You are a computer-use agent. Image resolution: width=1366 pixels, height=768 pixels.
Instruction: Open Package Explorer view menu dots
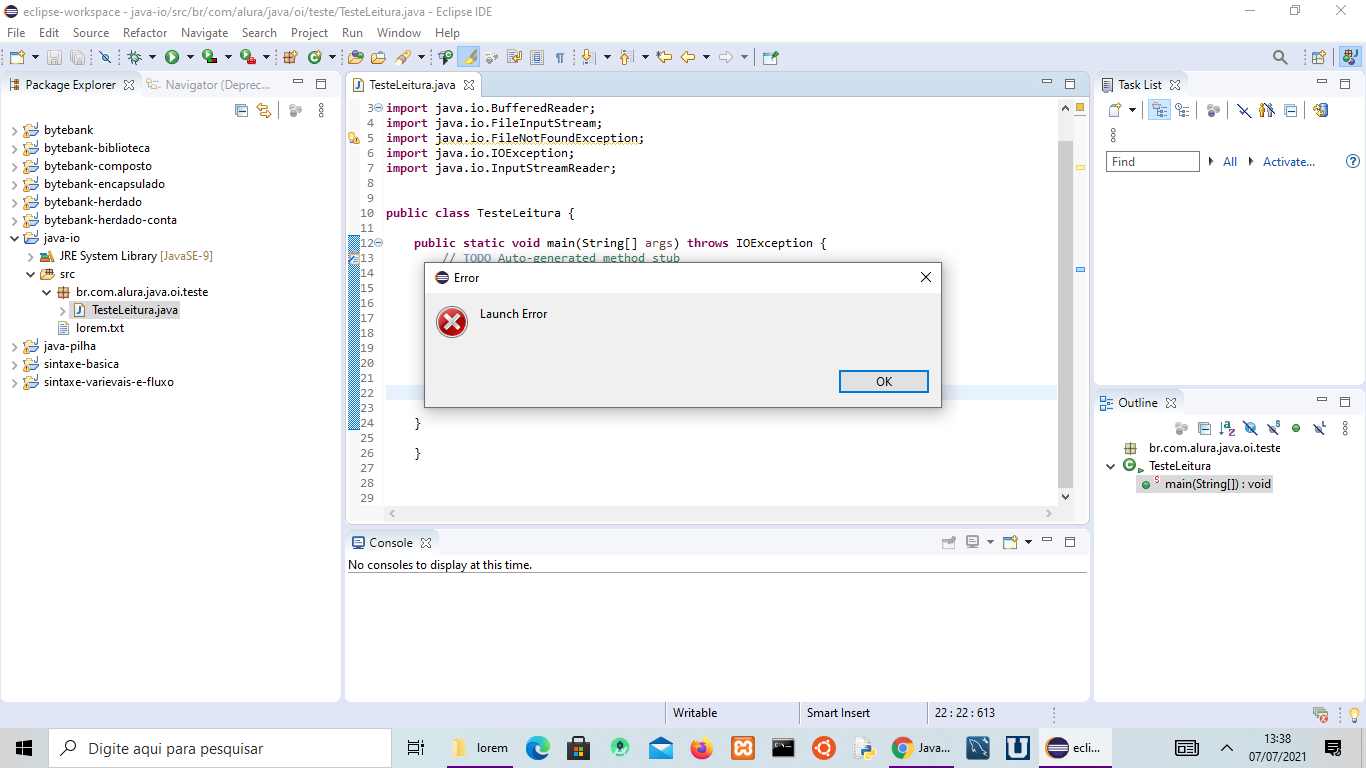[321, 110]
